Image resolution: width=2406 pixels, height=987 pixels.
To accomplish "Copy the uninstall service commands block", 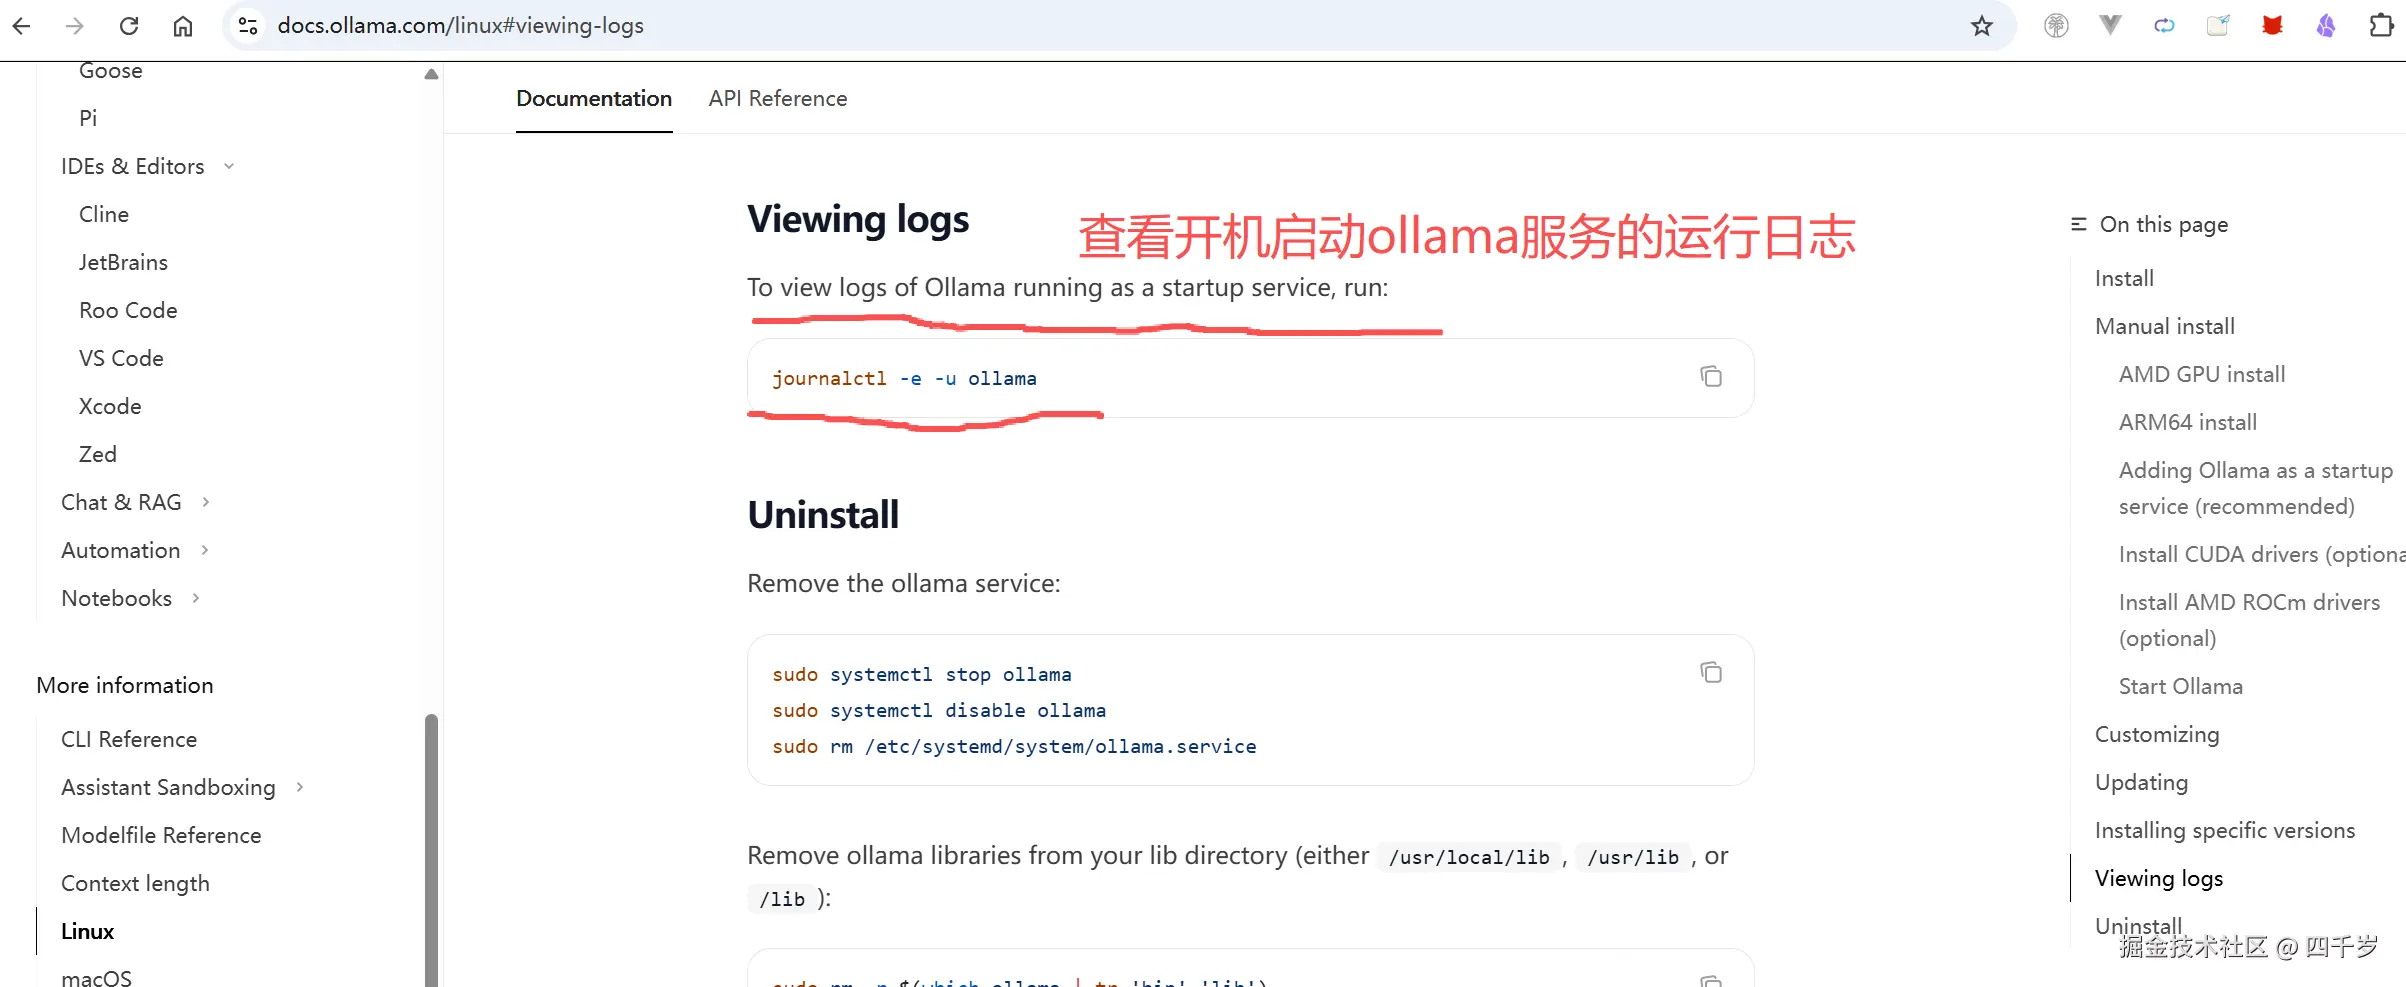I will click(1711, 672).
